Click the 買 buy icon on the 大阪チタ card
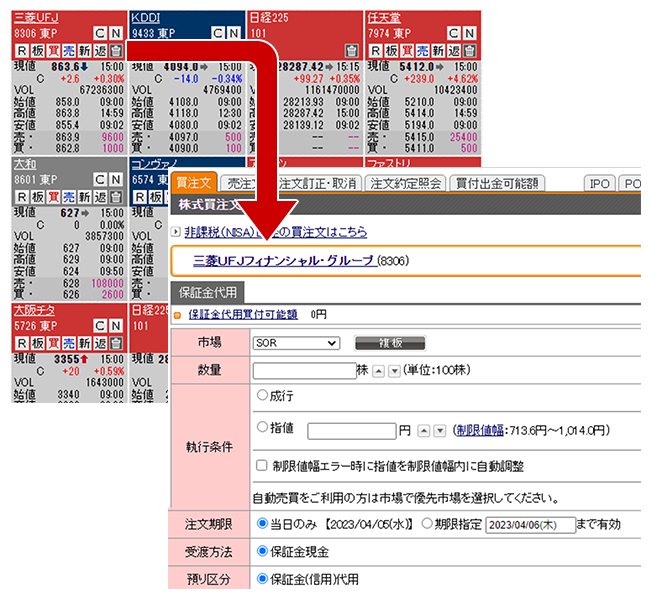The image size is (650, 600). (x=53, y=343)
